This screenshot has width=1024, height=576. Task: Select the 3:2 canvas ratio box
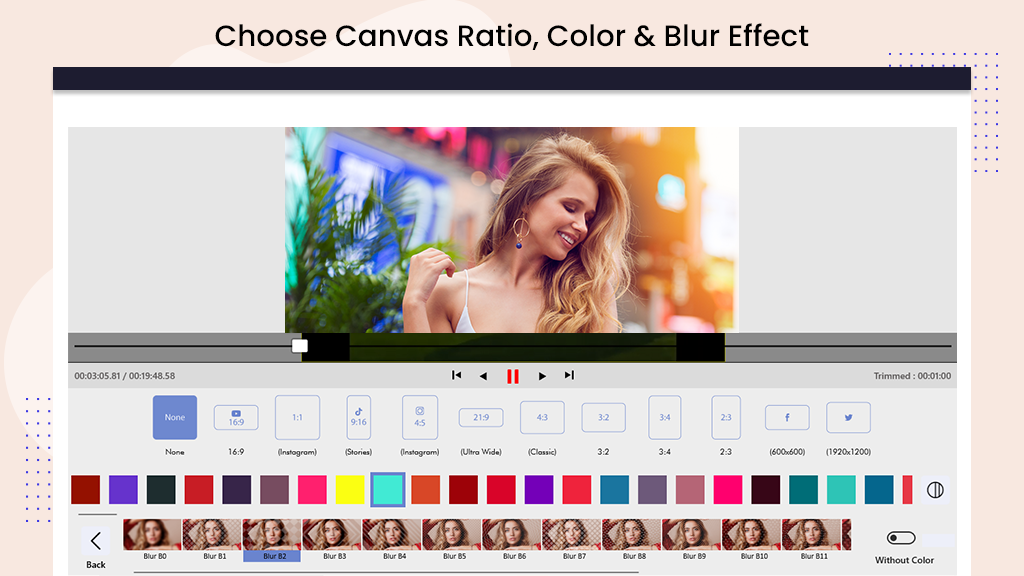point(603,417)
